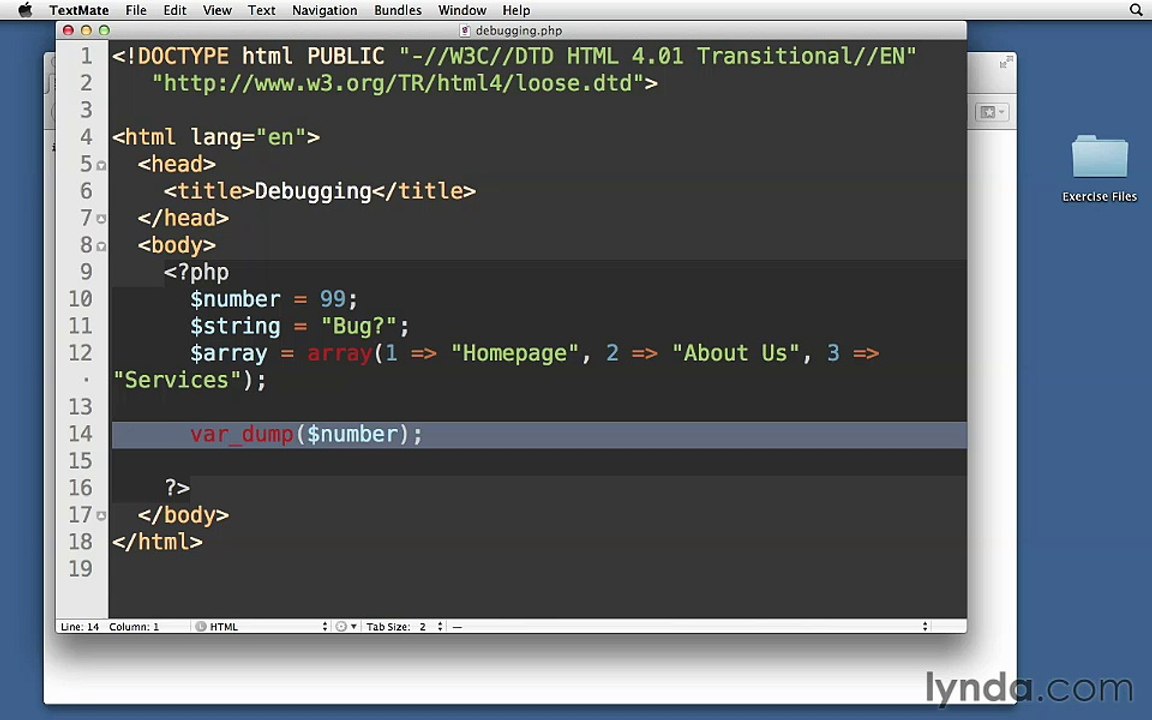Click the lang="en" attribute on line 4
This screenshot has width=1152, height=720.
248,137
